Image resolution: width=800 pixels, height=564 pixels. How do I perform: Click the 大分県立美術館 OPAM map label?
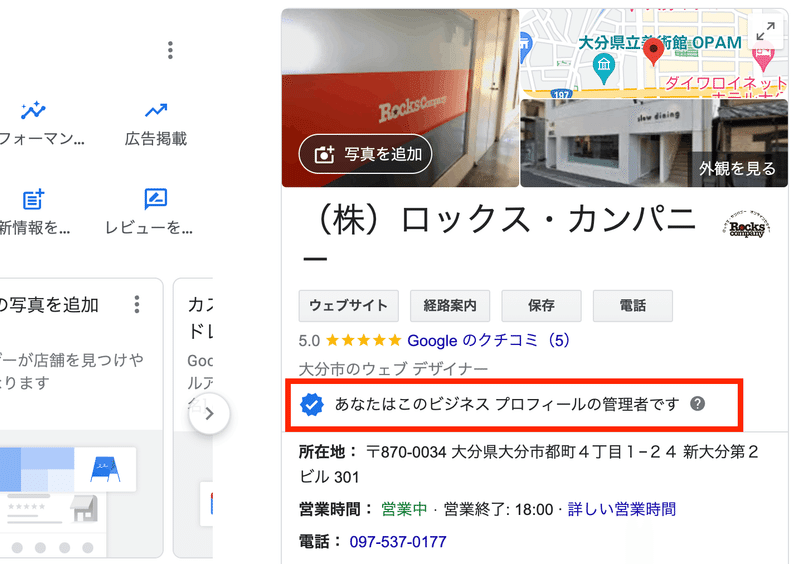660,42
